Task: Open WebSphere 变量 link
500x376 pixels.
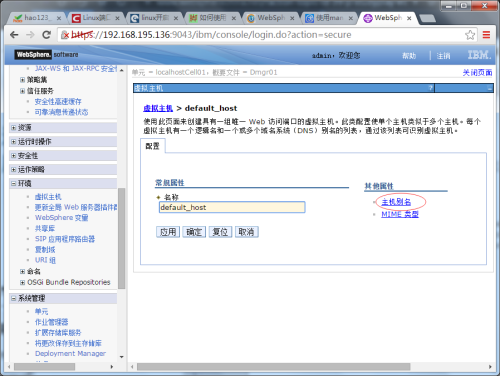Action: click(x=61, y=218)
